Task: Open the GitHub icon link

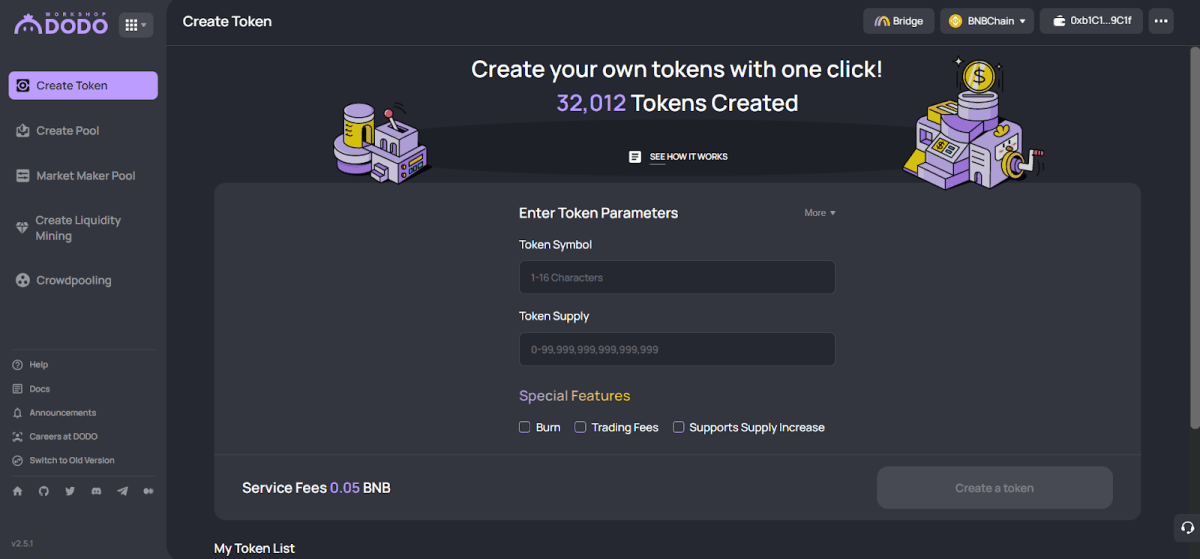Action: pyautogui.click(x=43, y=491)
